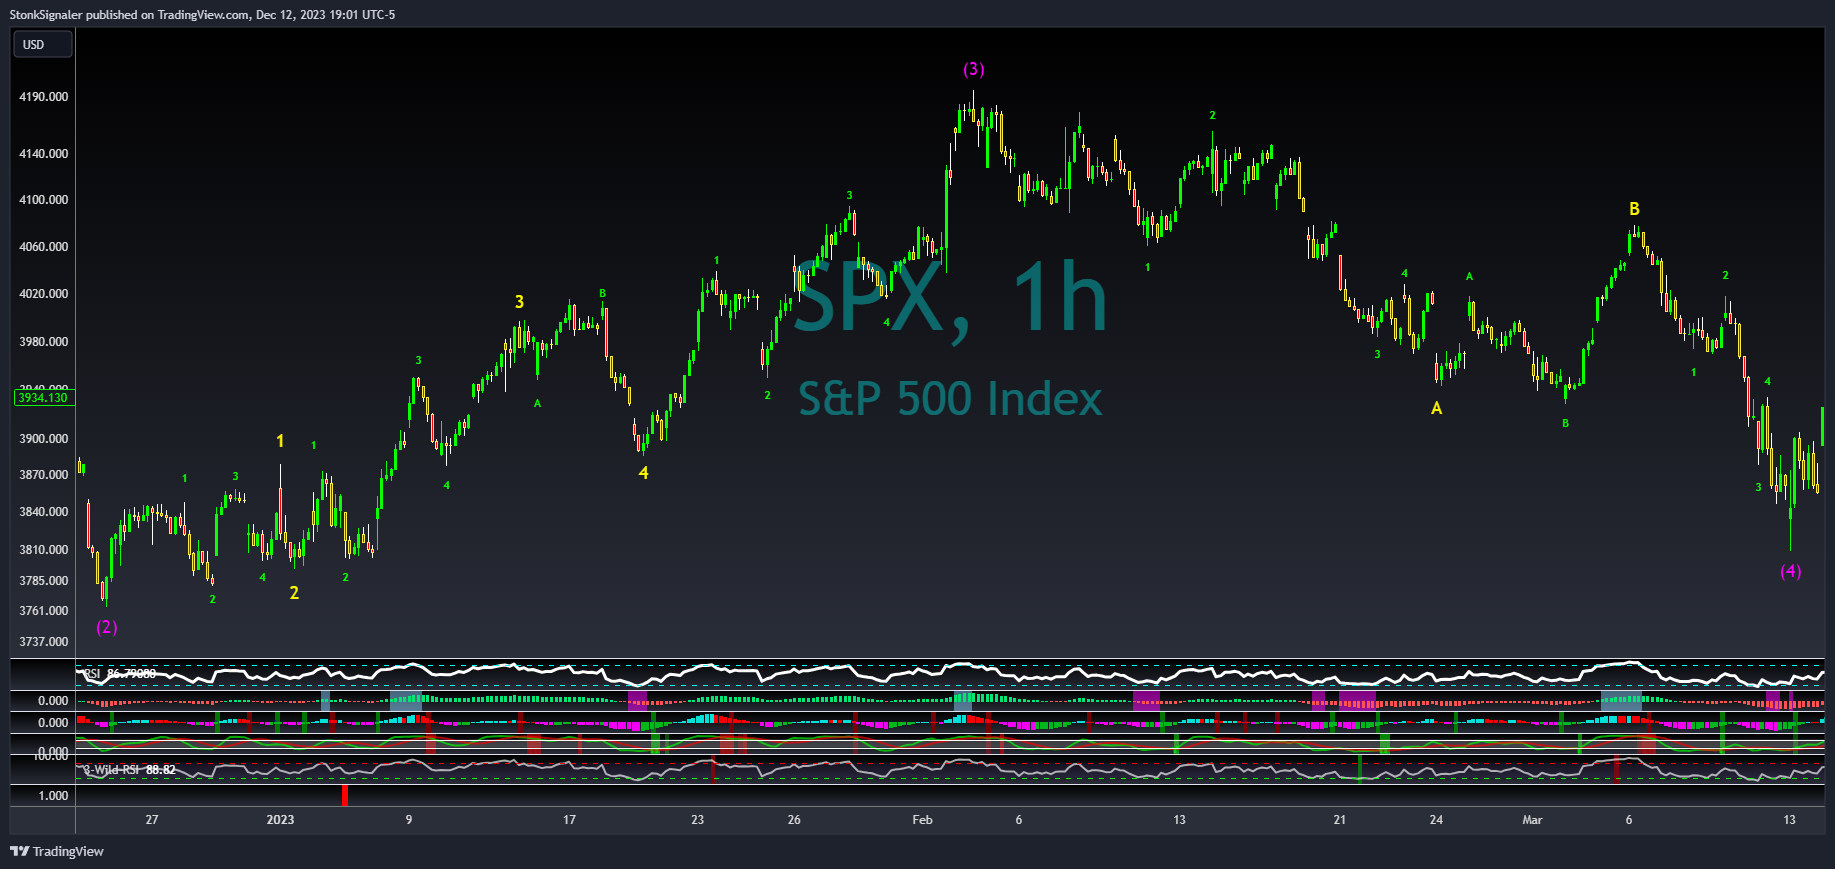Select the large yellow B wave label
The width and height of the screenshot is (1835, 869).
1634,209
